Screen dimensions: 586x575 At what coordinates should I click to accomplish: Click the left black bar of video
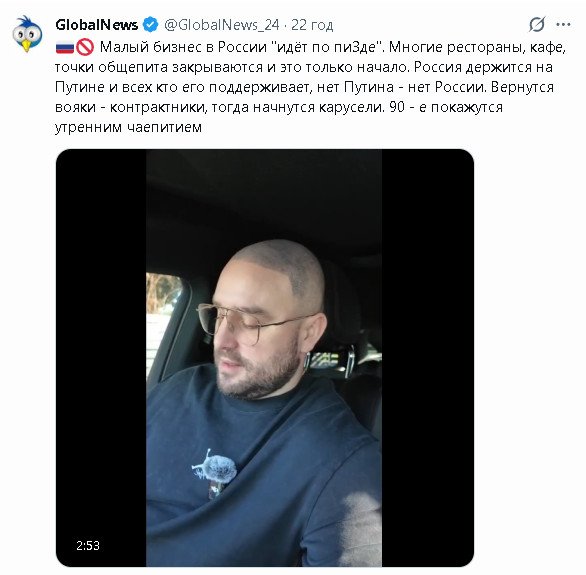(101, 358)
